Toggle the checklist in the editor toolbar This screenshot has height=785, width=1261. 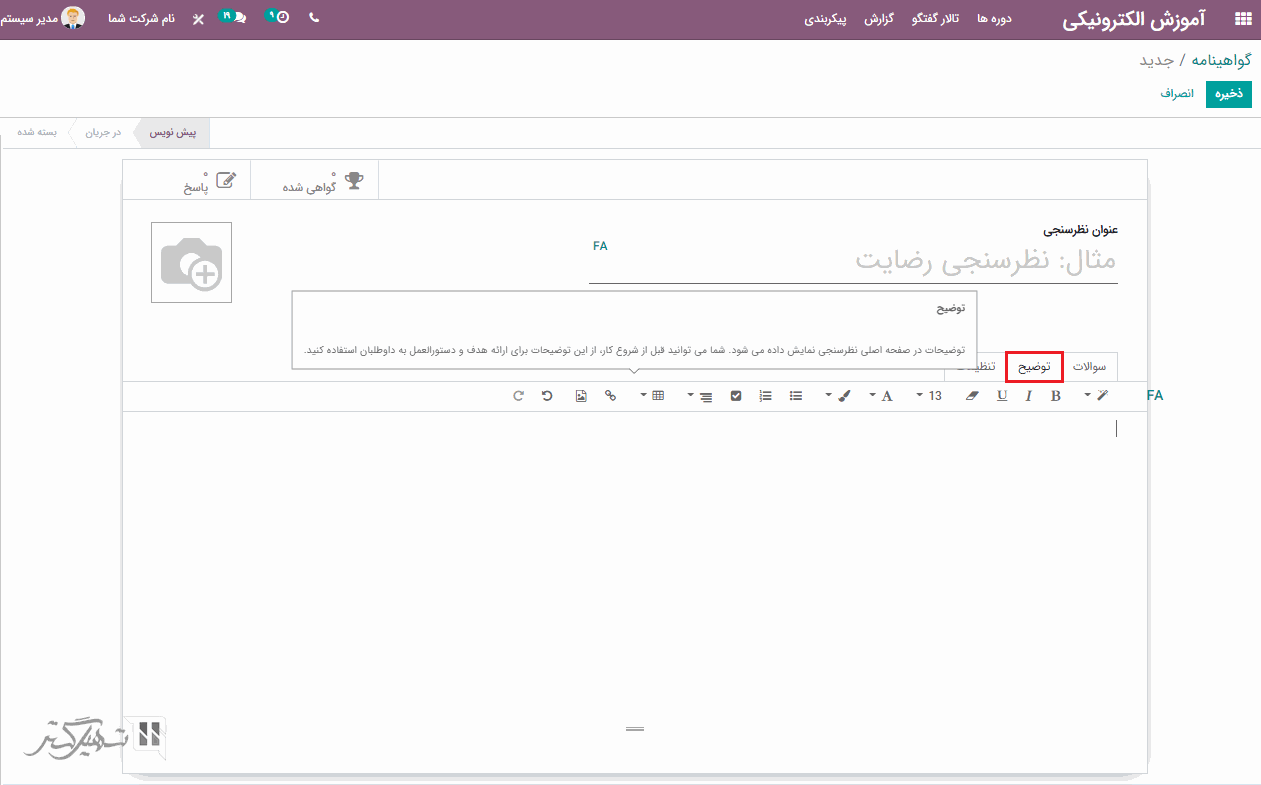pyautogui.click(x=736, y=396)
